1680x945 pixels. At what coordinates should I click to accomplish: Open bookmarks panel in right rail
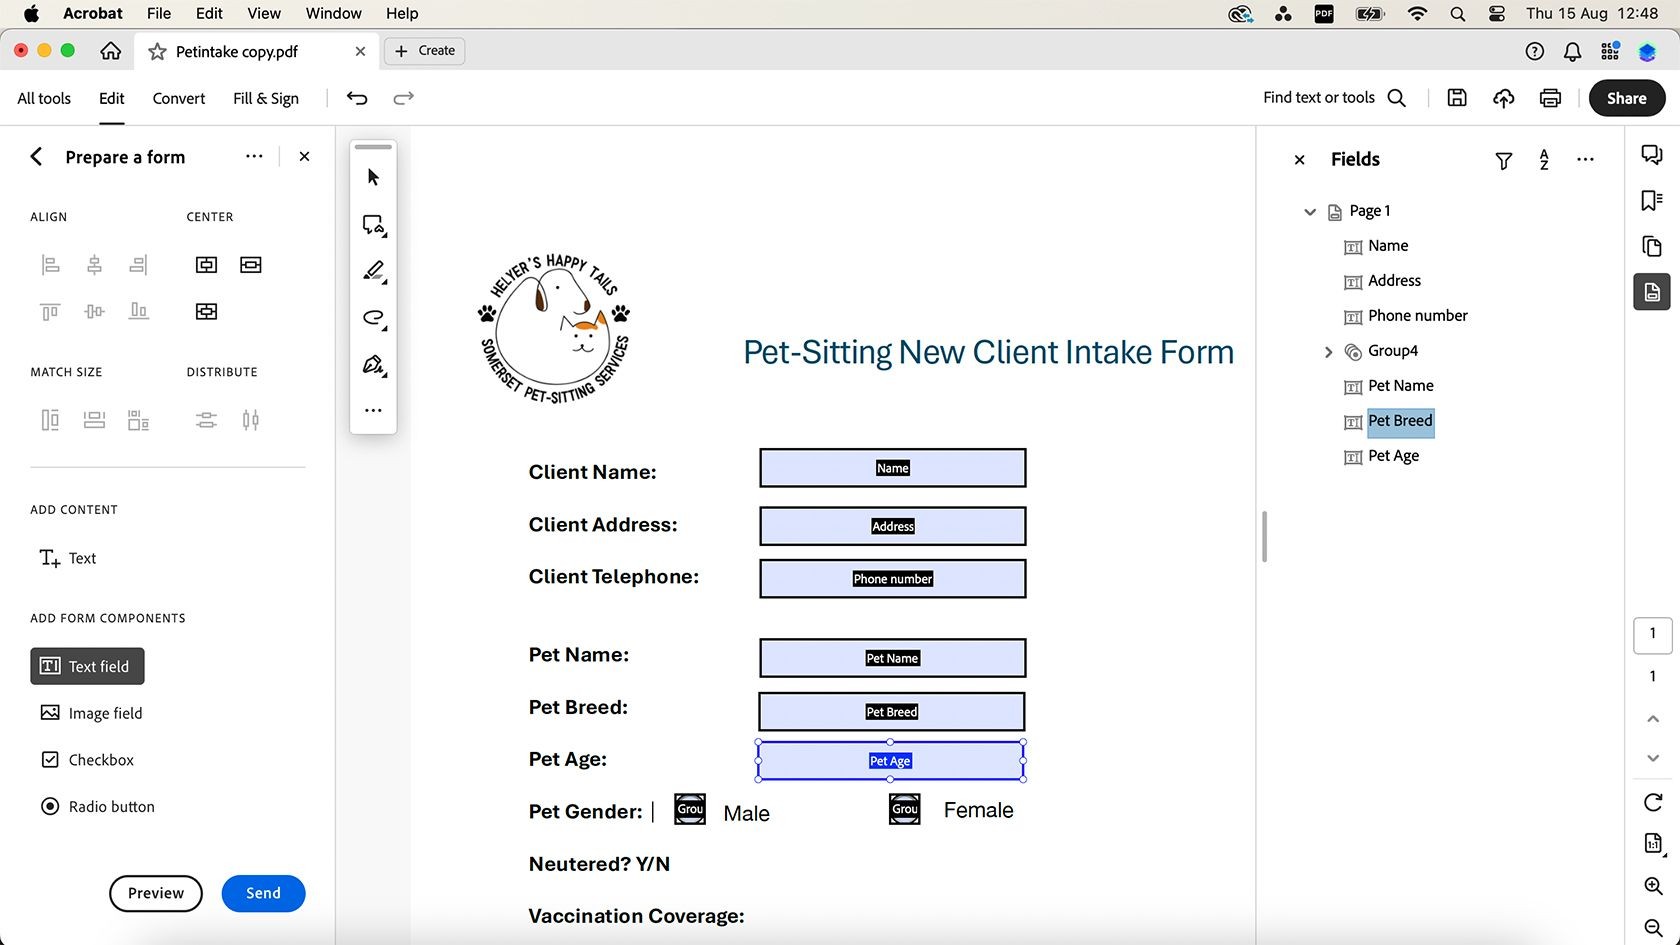(x=1652, y=201)
